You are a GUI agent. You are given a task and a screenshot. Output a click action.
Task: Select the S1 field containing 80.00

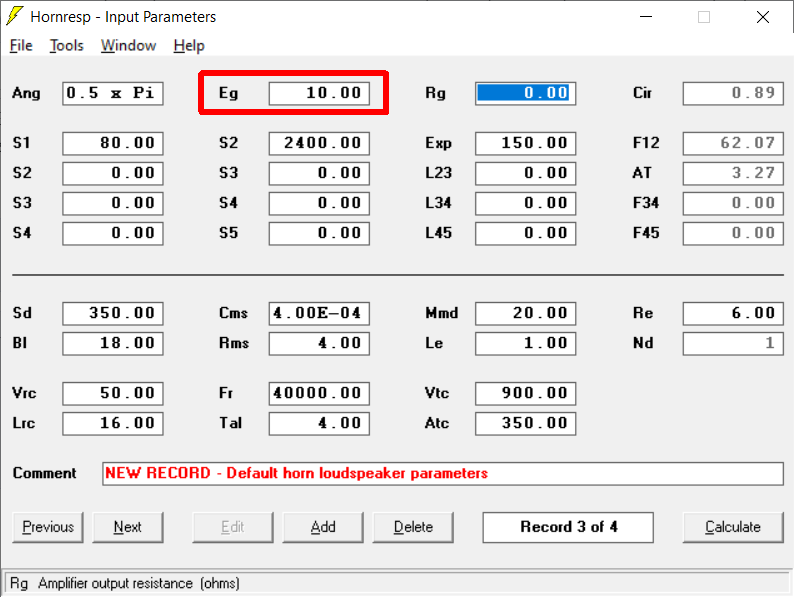click(x=113, y=143)
